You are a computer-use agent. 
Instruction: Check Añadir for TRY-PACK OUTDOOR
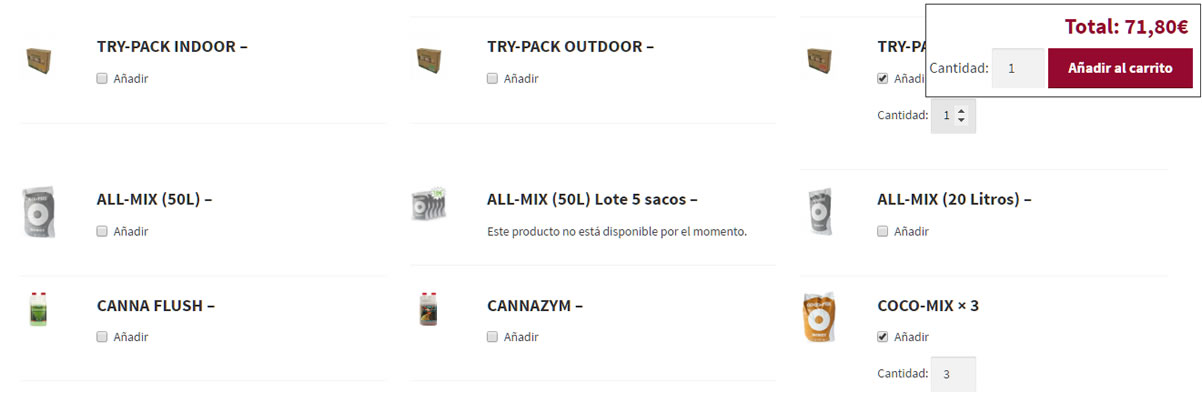(x=492, y=78)
